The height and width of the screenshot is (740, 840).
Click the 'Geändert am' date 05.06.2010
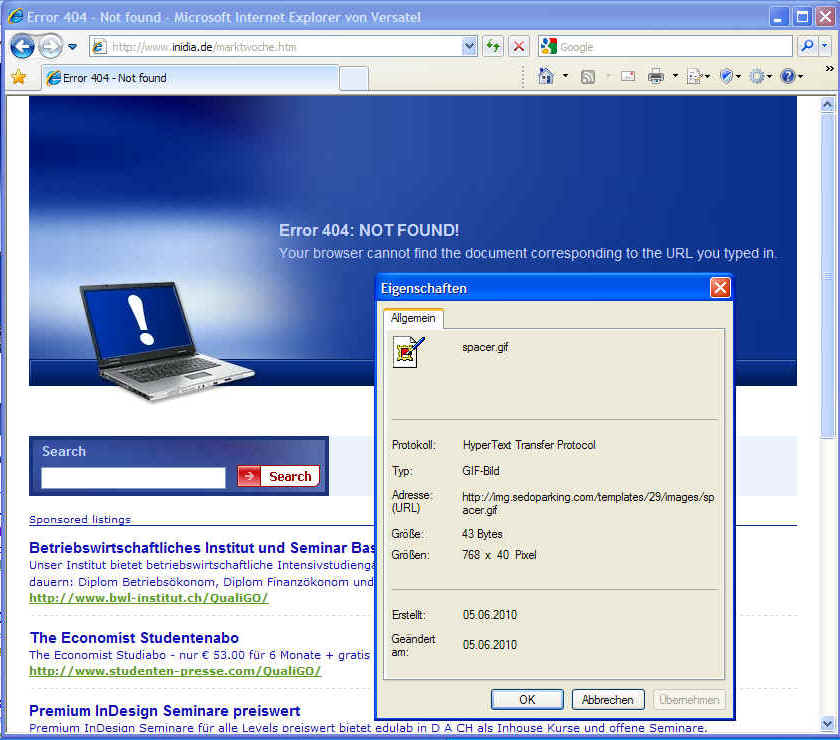[x=490, y=645]
